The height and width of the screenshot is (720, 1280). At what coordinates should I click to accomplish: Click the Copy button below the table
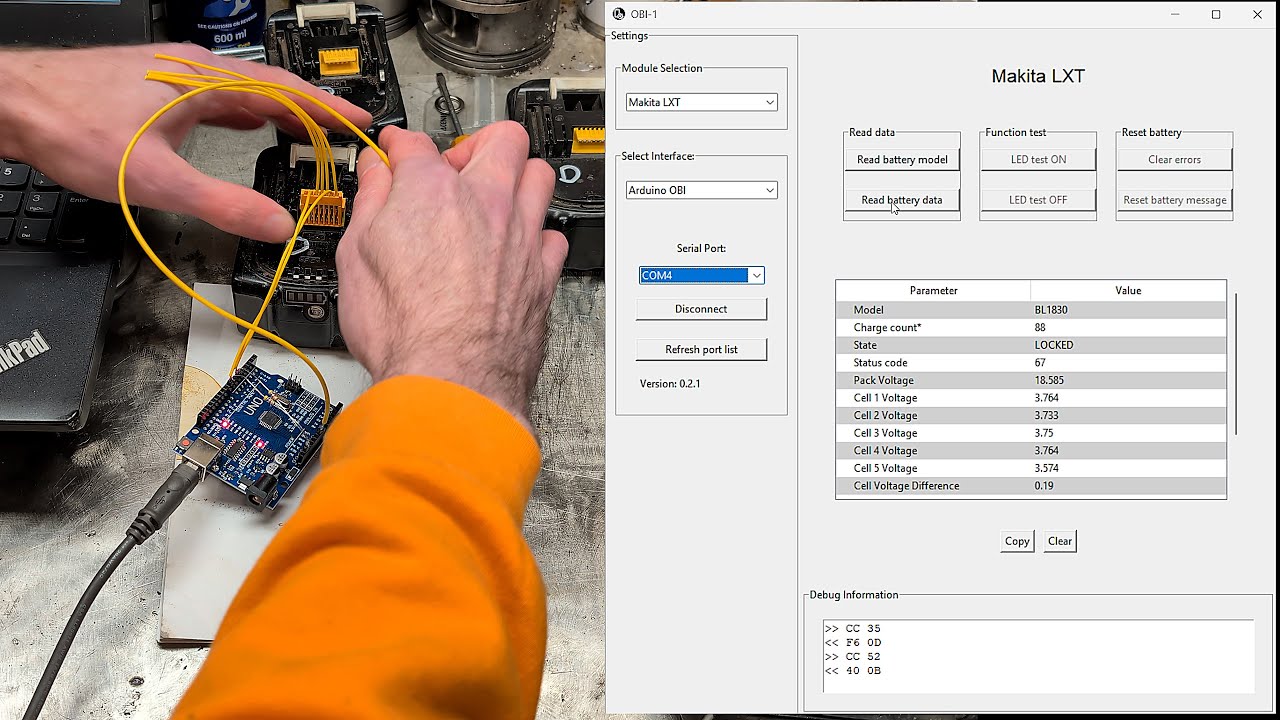pyautogui.click(x=1017, y=541)
